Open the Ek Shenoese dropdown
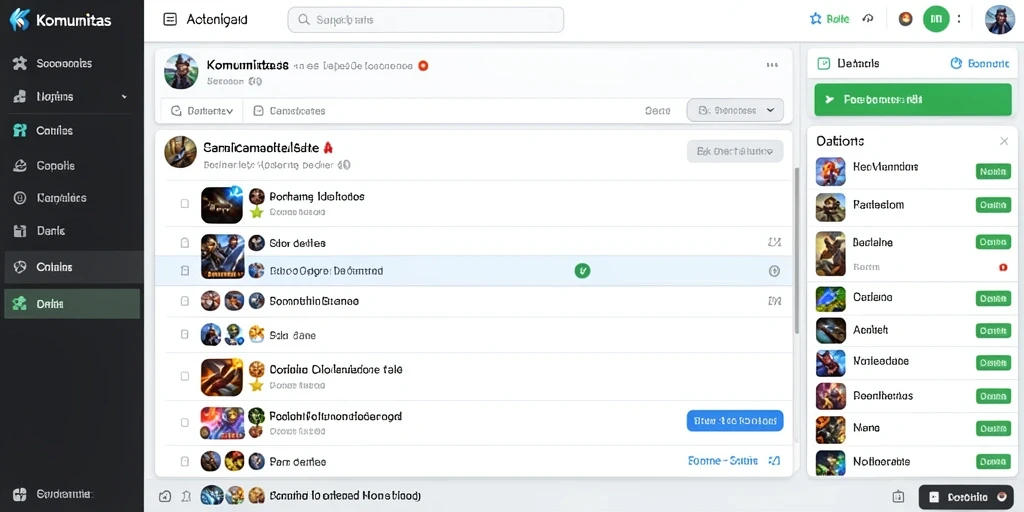Viewport: 1024px width, 512px height. coord(735,110)
